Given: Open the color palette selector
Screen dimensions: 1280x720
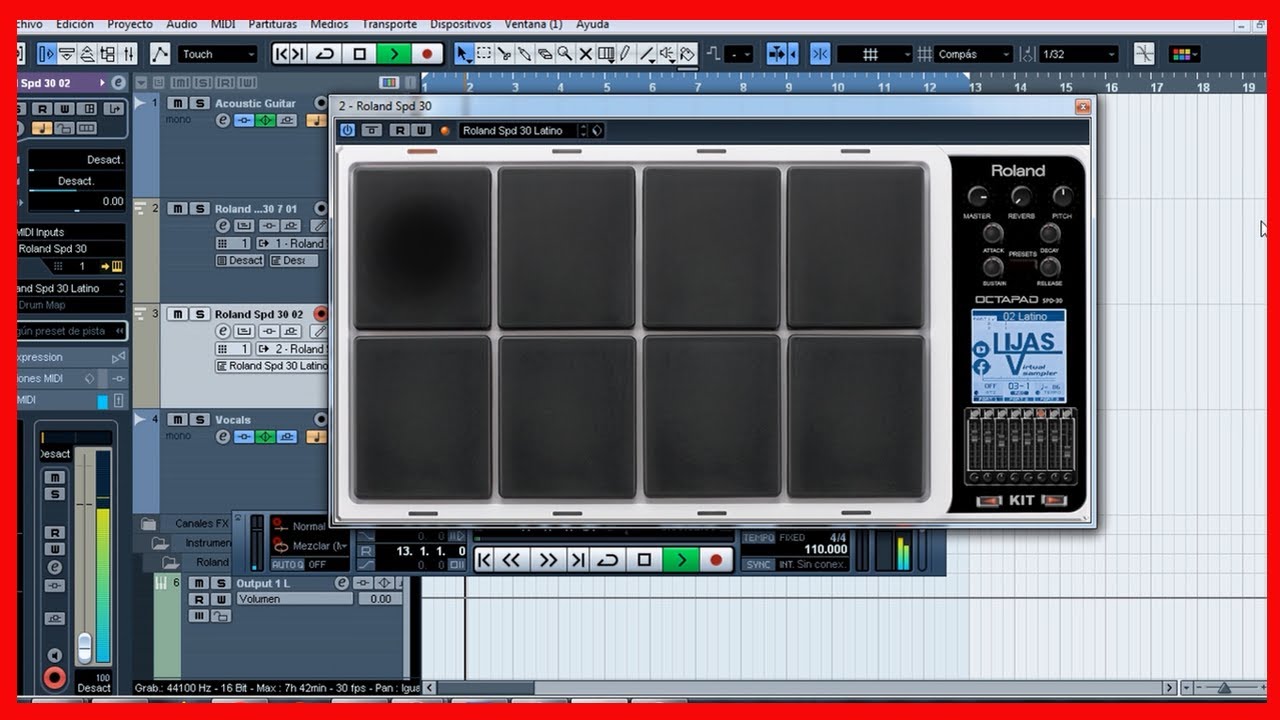Looking at the screenshot, I should pos(1184,54).
